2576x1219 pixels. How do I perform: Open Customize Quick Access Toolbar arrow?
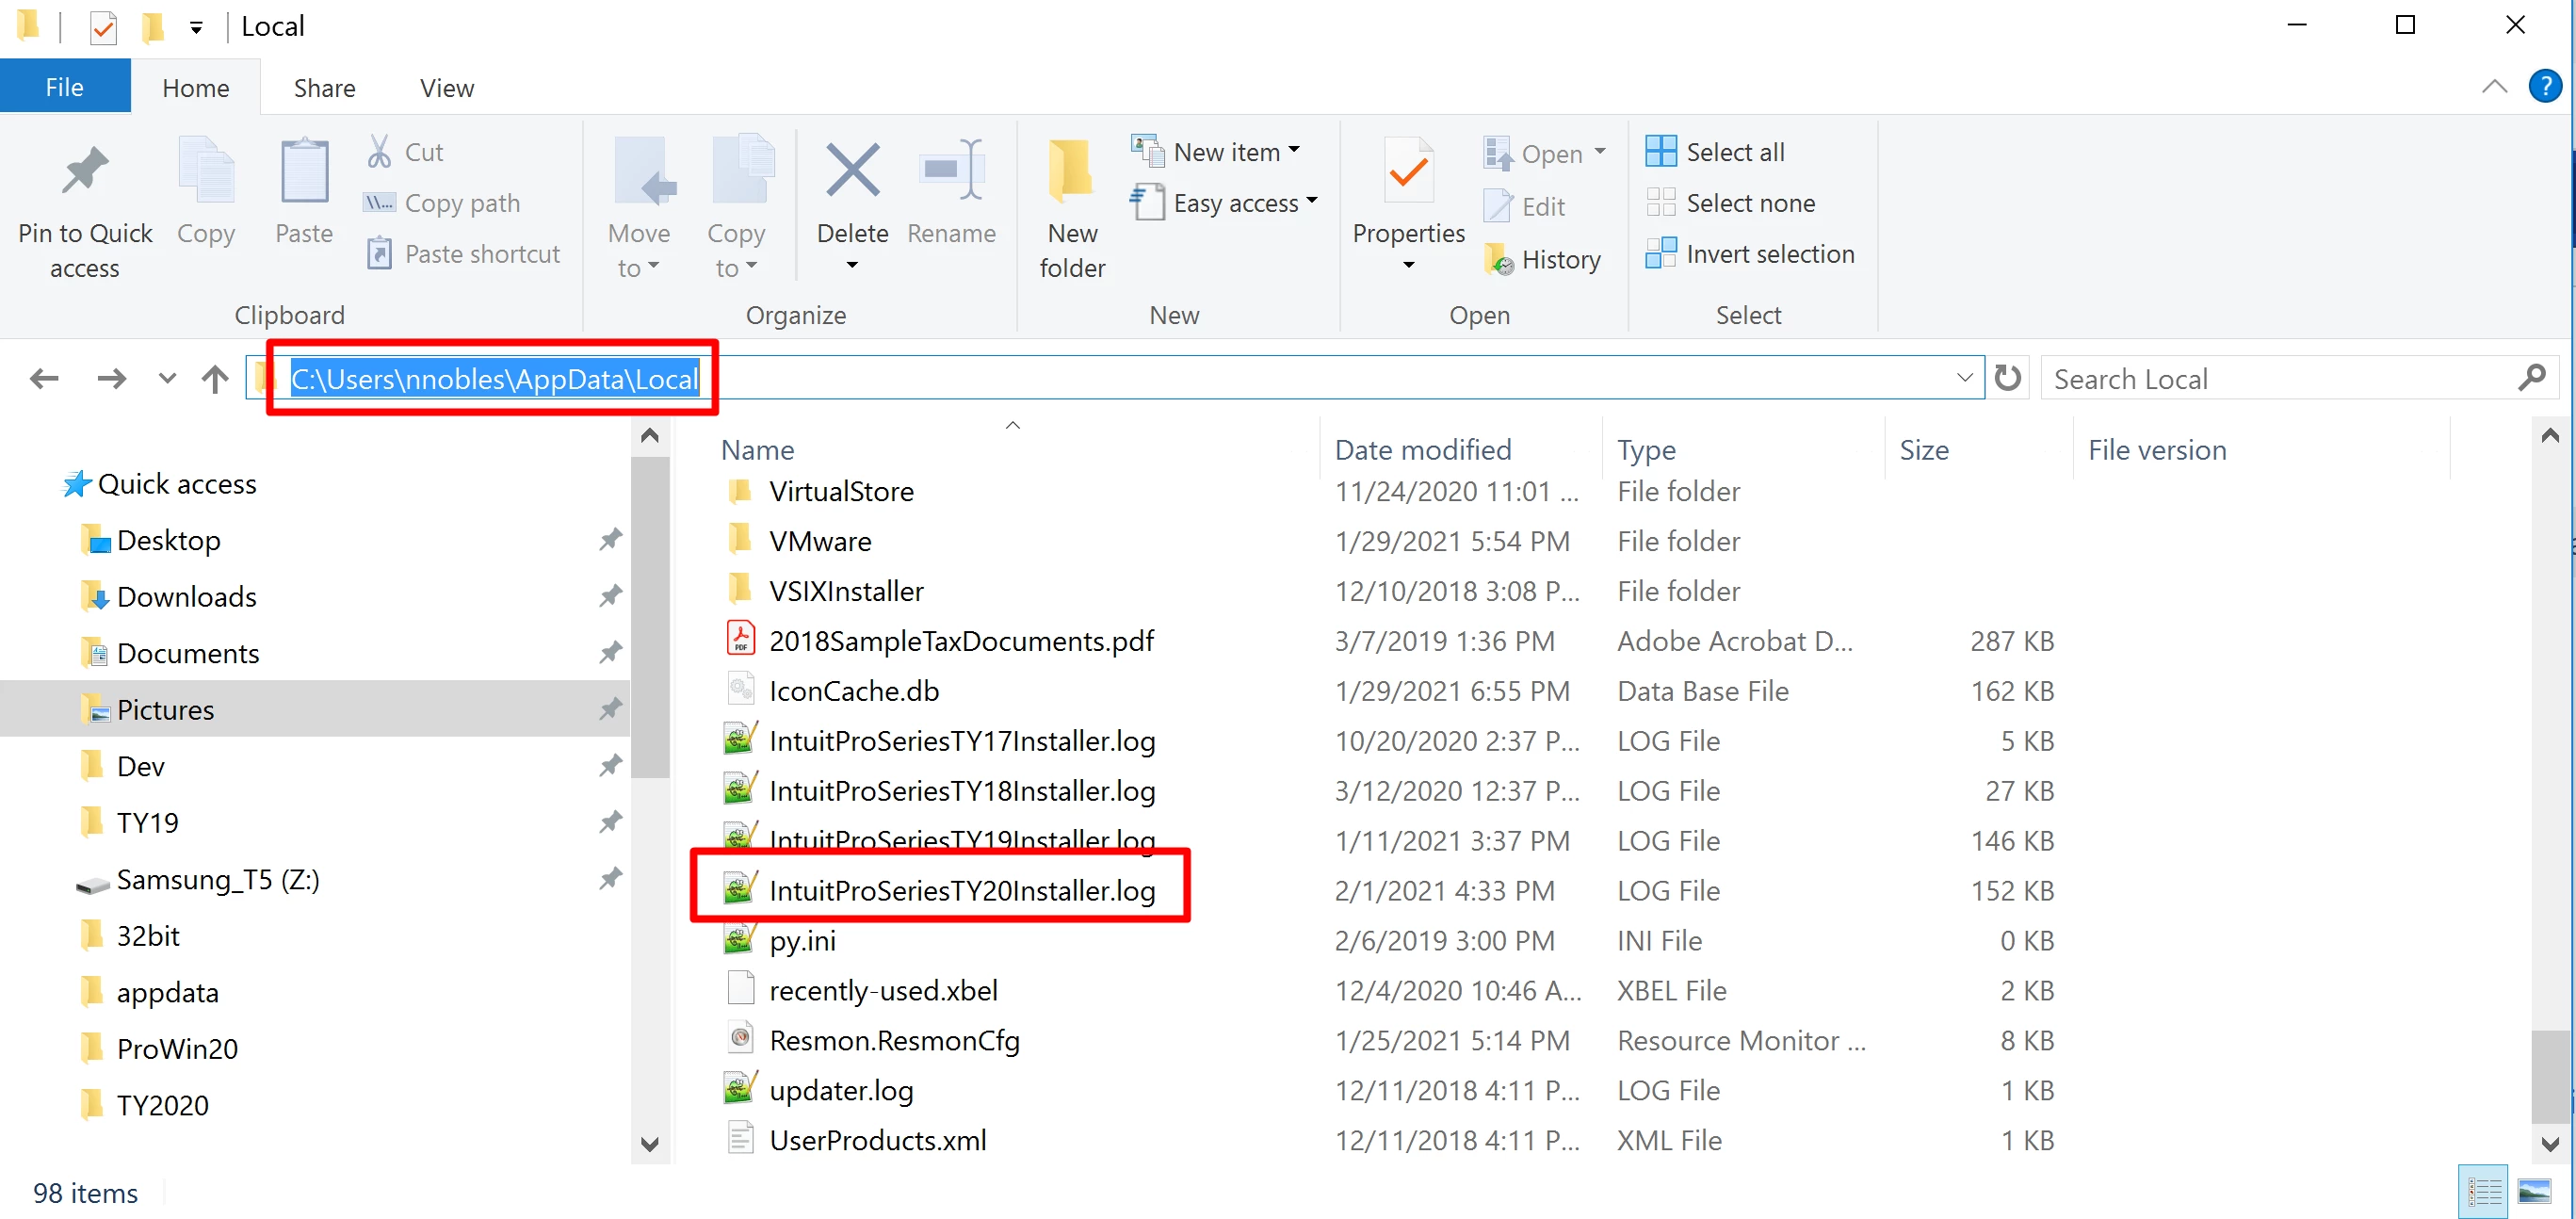pyautogui.click(x=196, y=28)
